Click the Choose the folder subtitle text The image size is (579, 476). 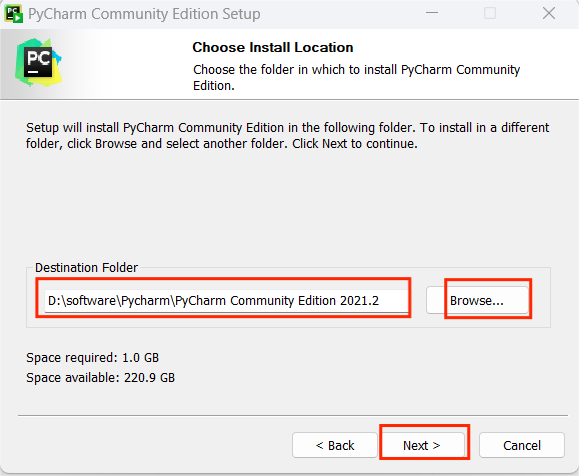click(x=356, y=78)
